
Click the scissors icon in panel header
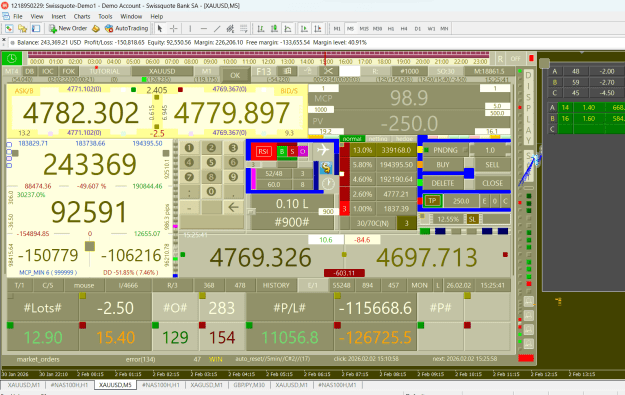pos(328,71)
